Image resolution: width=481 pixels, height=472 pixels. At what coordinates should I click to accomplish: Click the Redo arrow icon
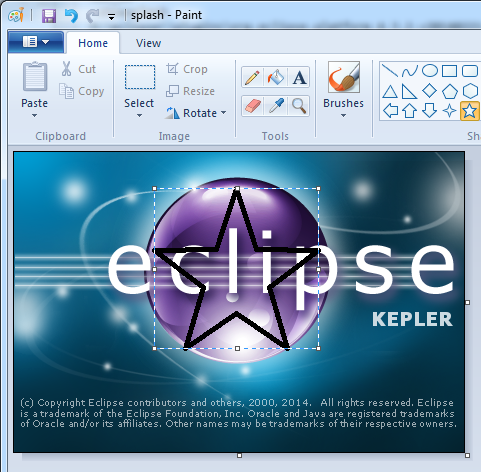coord(92,15)
